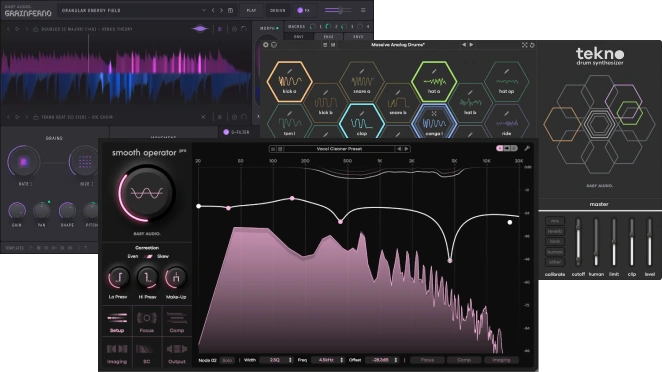662x372 pixels.
Task: Open the Imaging section icon in Smooth Operator sidebar
Action: (117, 354)
